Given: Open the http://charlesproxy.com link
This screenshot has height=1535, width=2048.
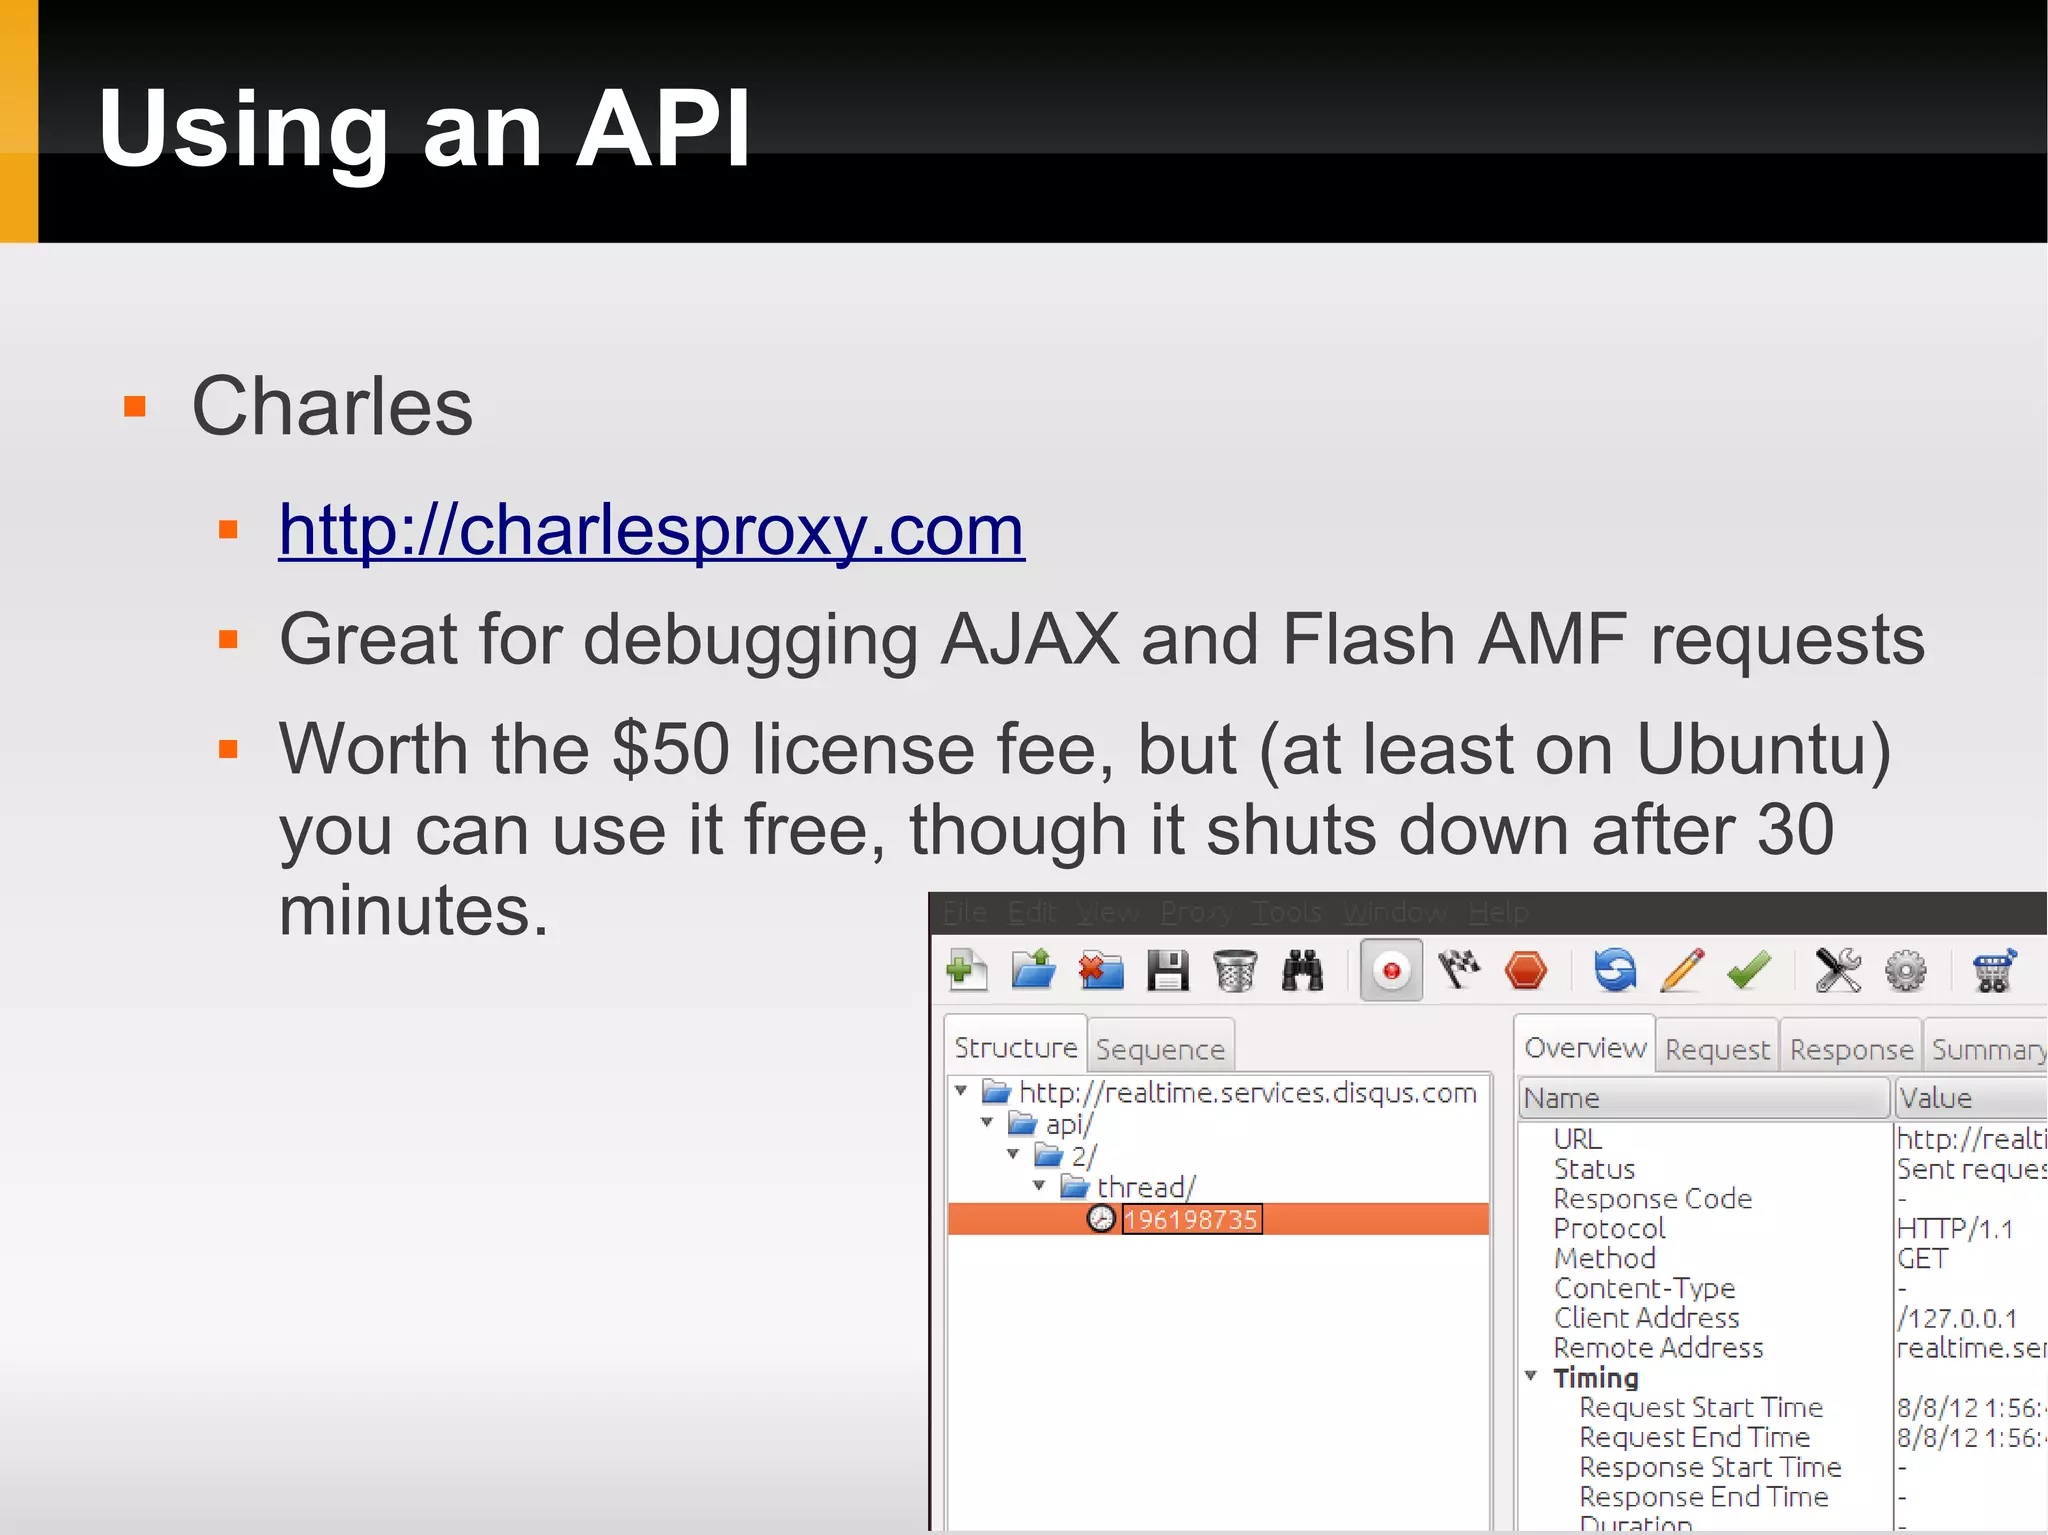Looking at the screenshot, I should tap(652, 530).
